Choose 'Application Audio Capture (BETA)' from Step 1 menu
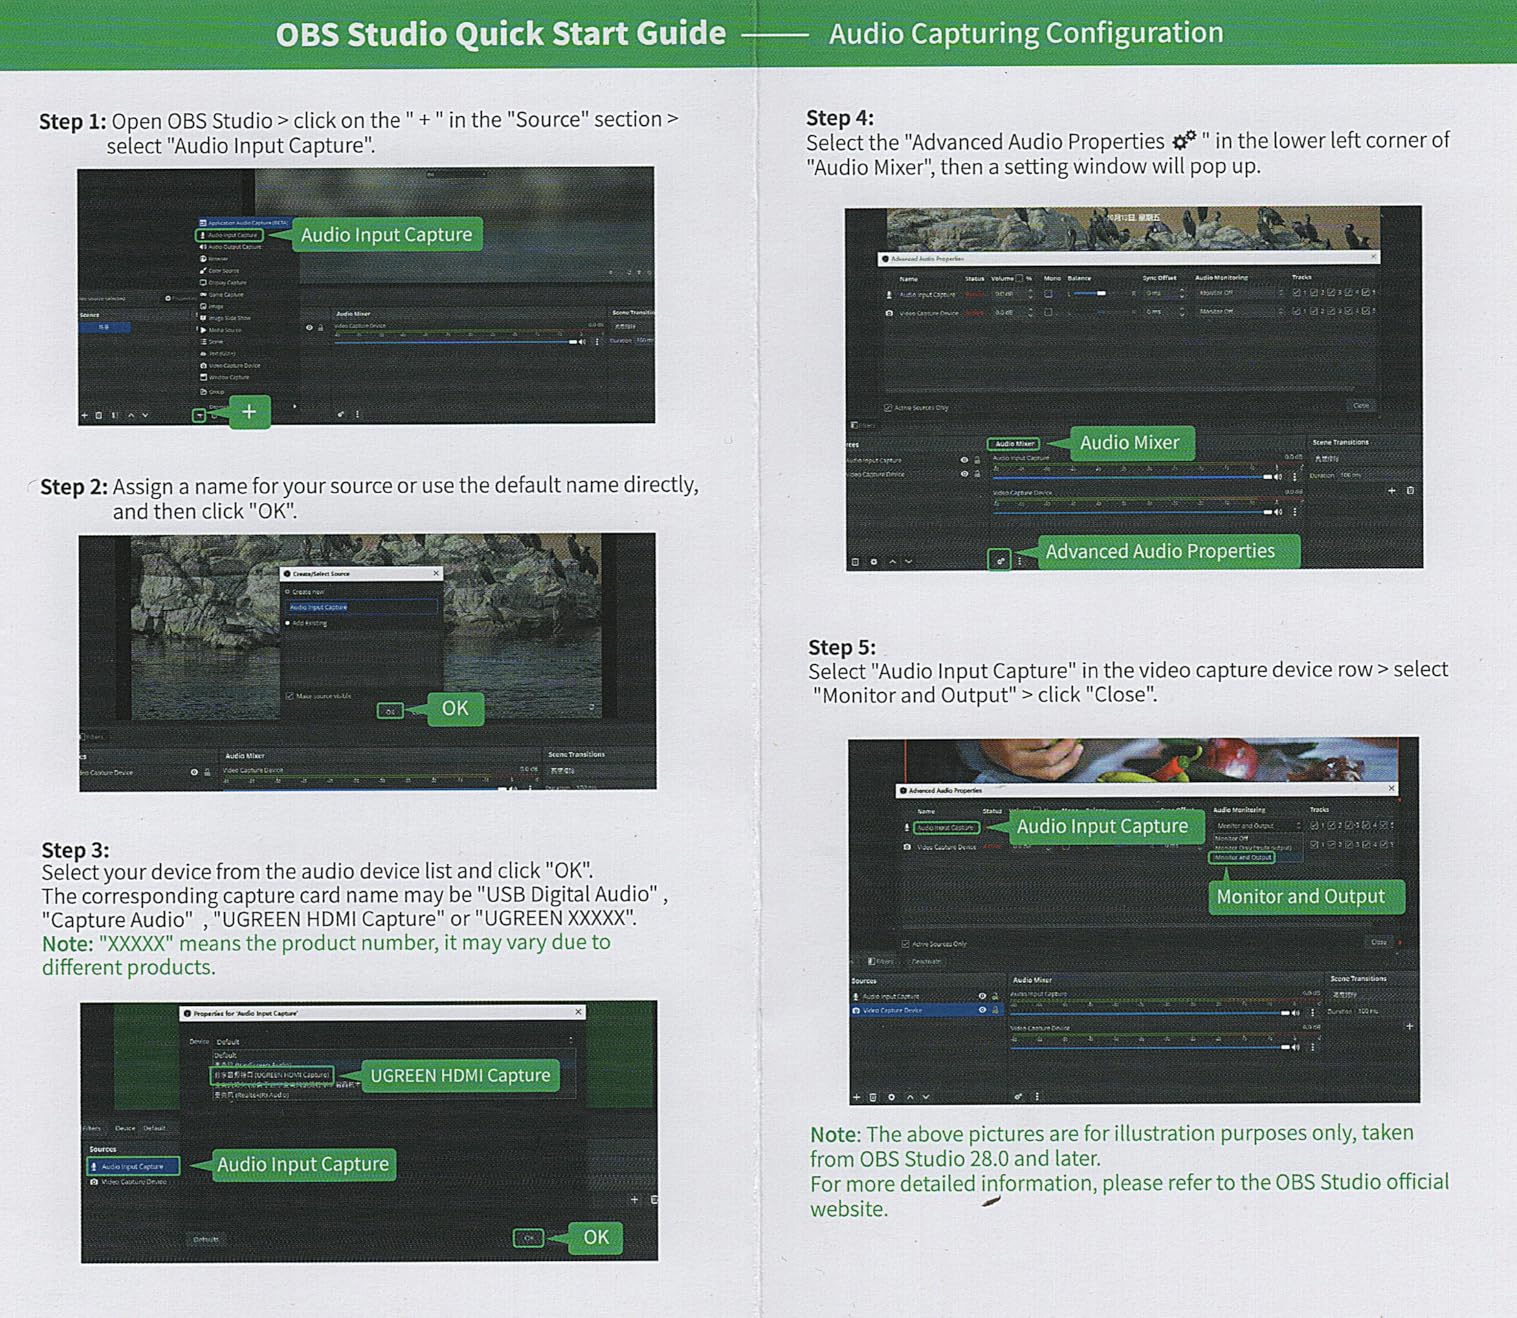 [244, 223]
